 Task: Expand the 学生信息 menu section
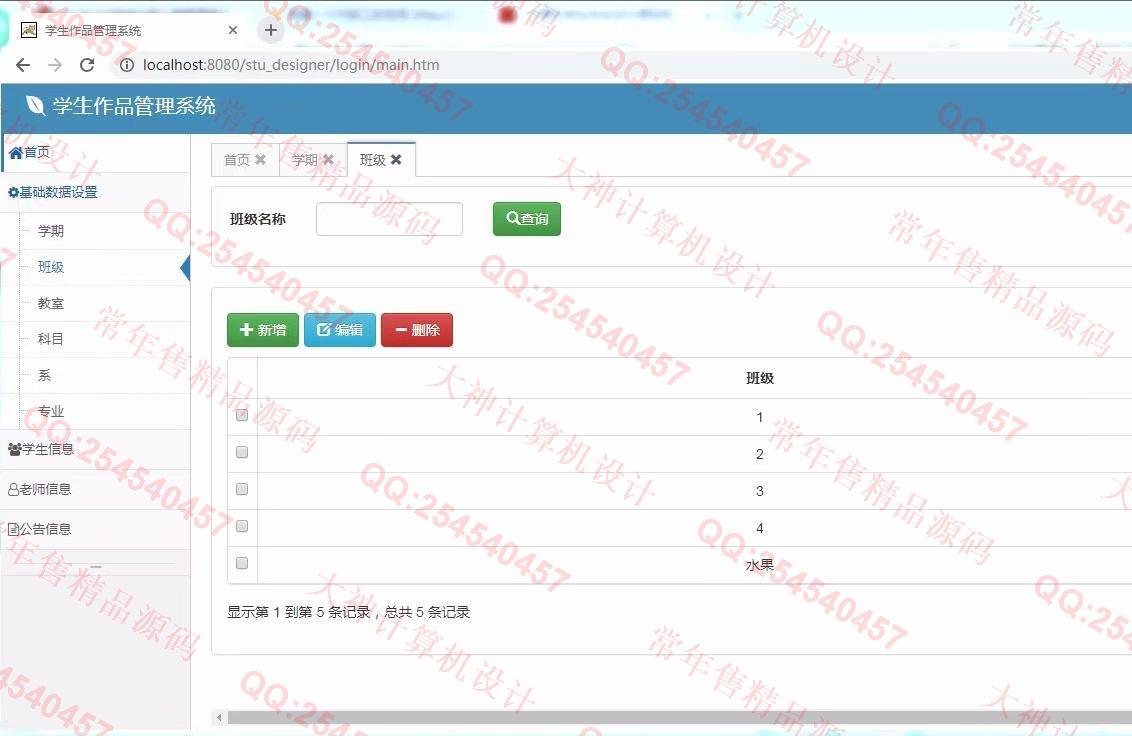(x=95, y=449)
